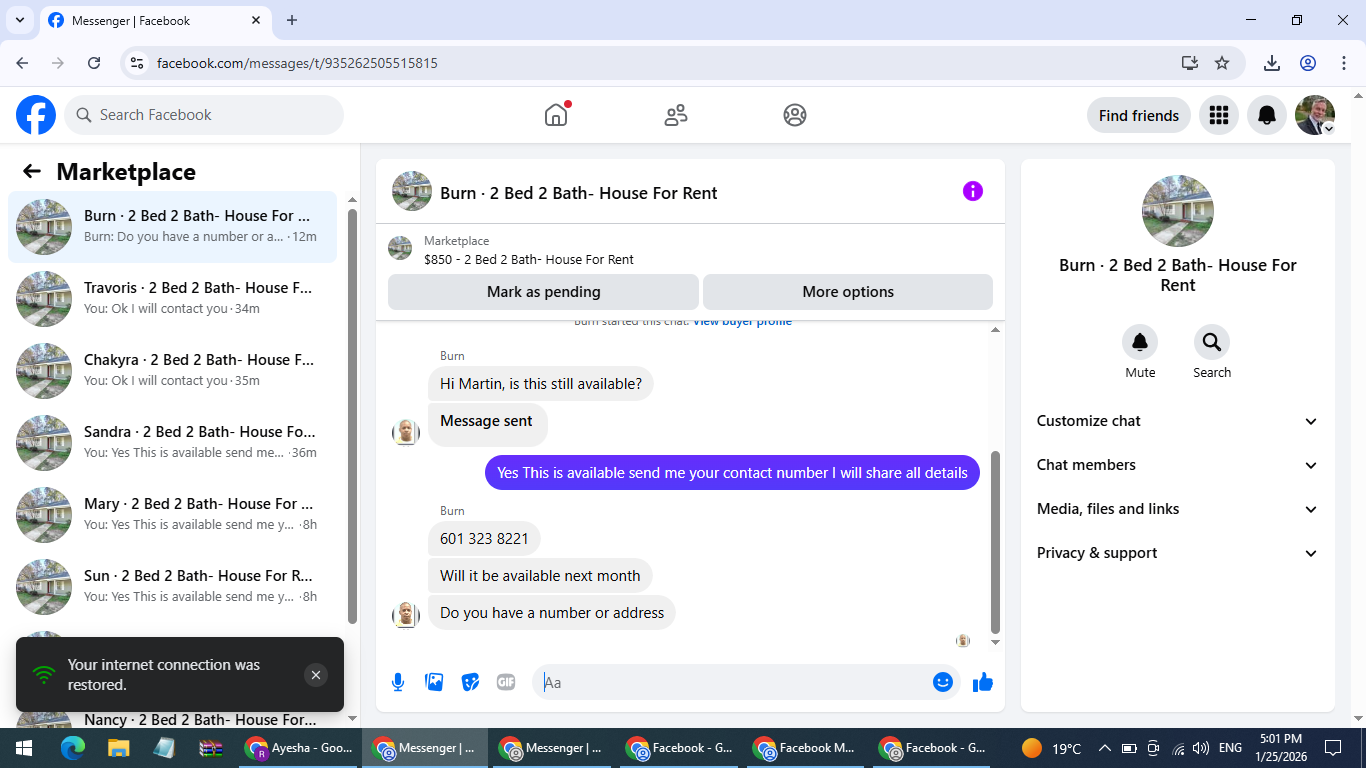This screenshot has width=1366, height=768.
Task: Open the Chrome three-dot menu
Action: coord(1344,63)
